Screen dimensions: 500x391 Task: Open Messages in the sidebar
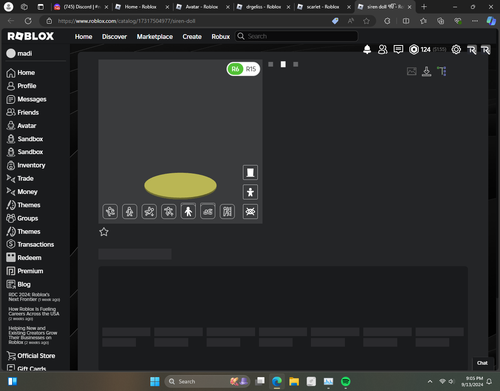[26, 99]
